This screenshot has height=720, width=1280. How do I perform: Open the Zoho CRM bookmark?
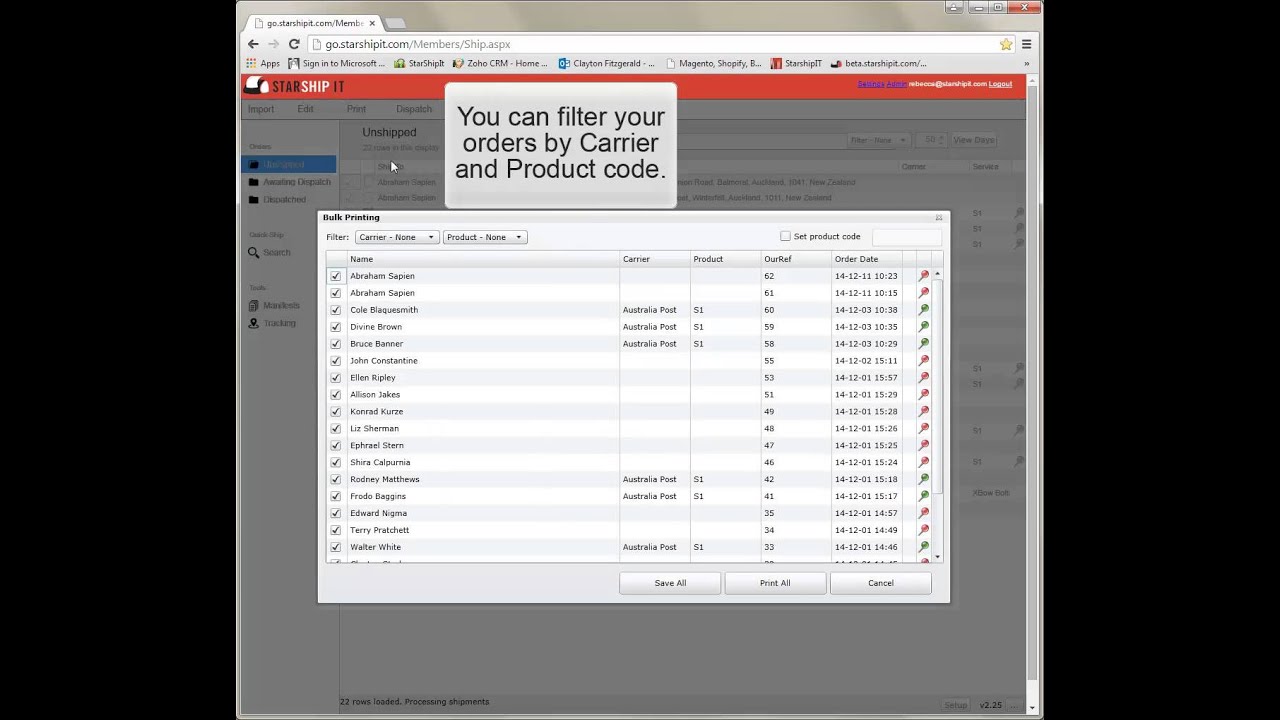500,63
